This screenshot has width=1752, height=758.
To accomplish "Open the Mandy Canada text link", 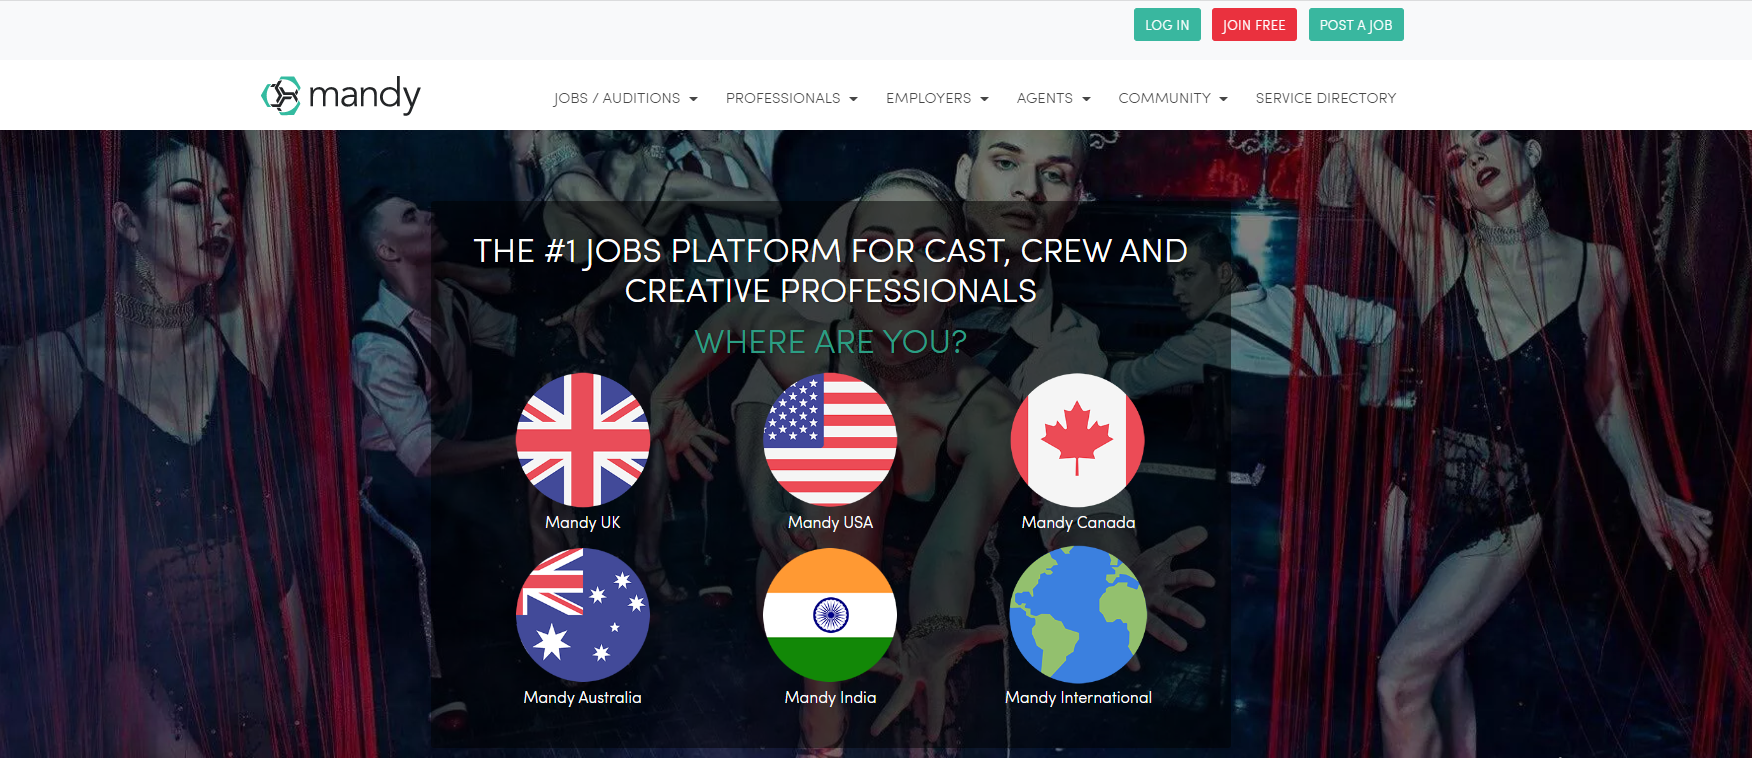I will pos(1078,523).
